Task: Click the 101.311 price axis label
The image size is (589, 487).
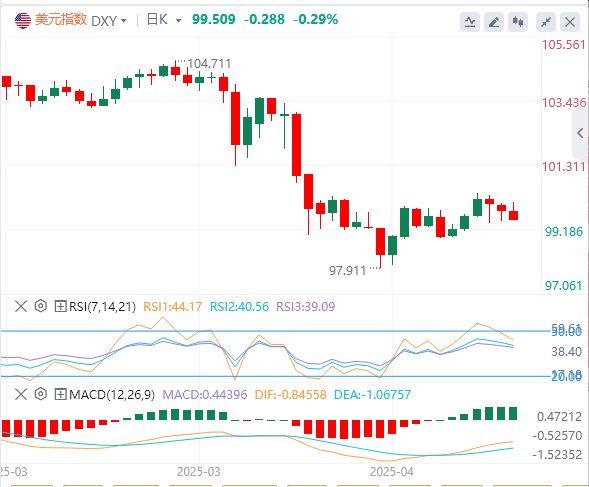Action: click(563, 166)
